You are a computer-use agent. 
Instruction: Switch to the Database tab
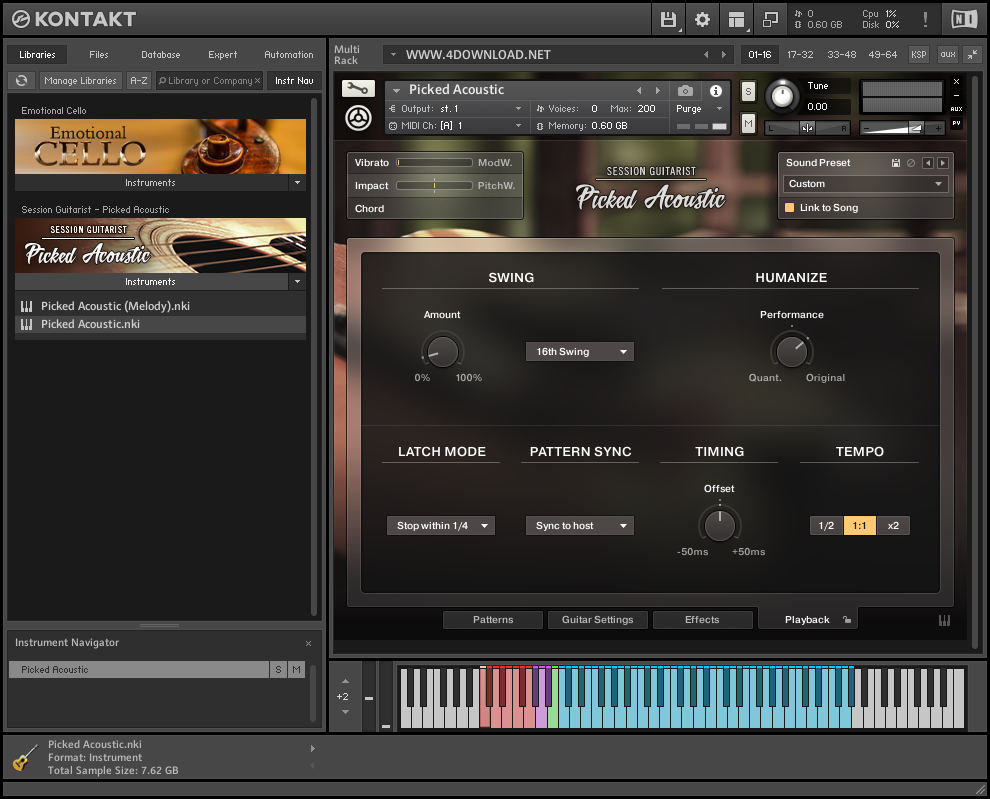tap(160, 55)
